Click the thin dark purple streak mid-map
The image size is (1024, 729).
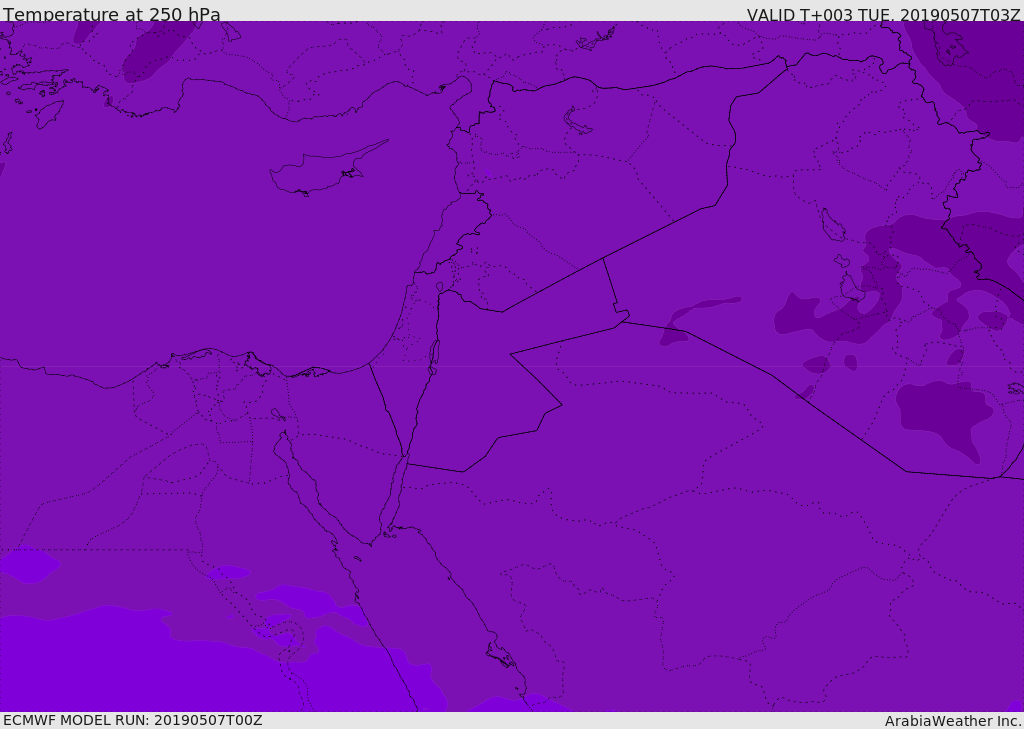pyautogui.click(x=700, y=310)
